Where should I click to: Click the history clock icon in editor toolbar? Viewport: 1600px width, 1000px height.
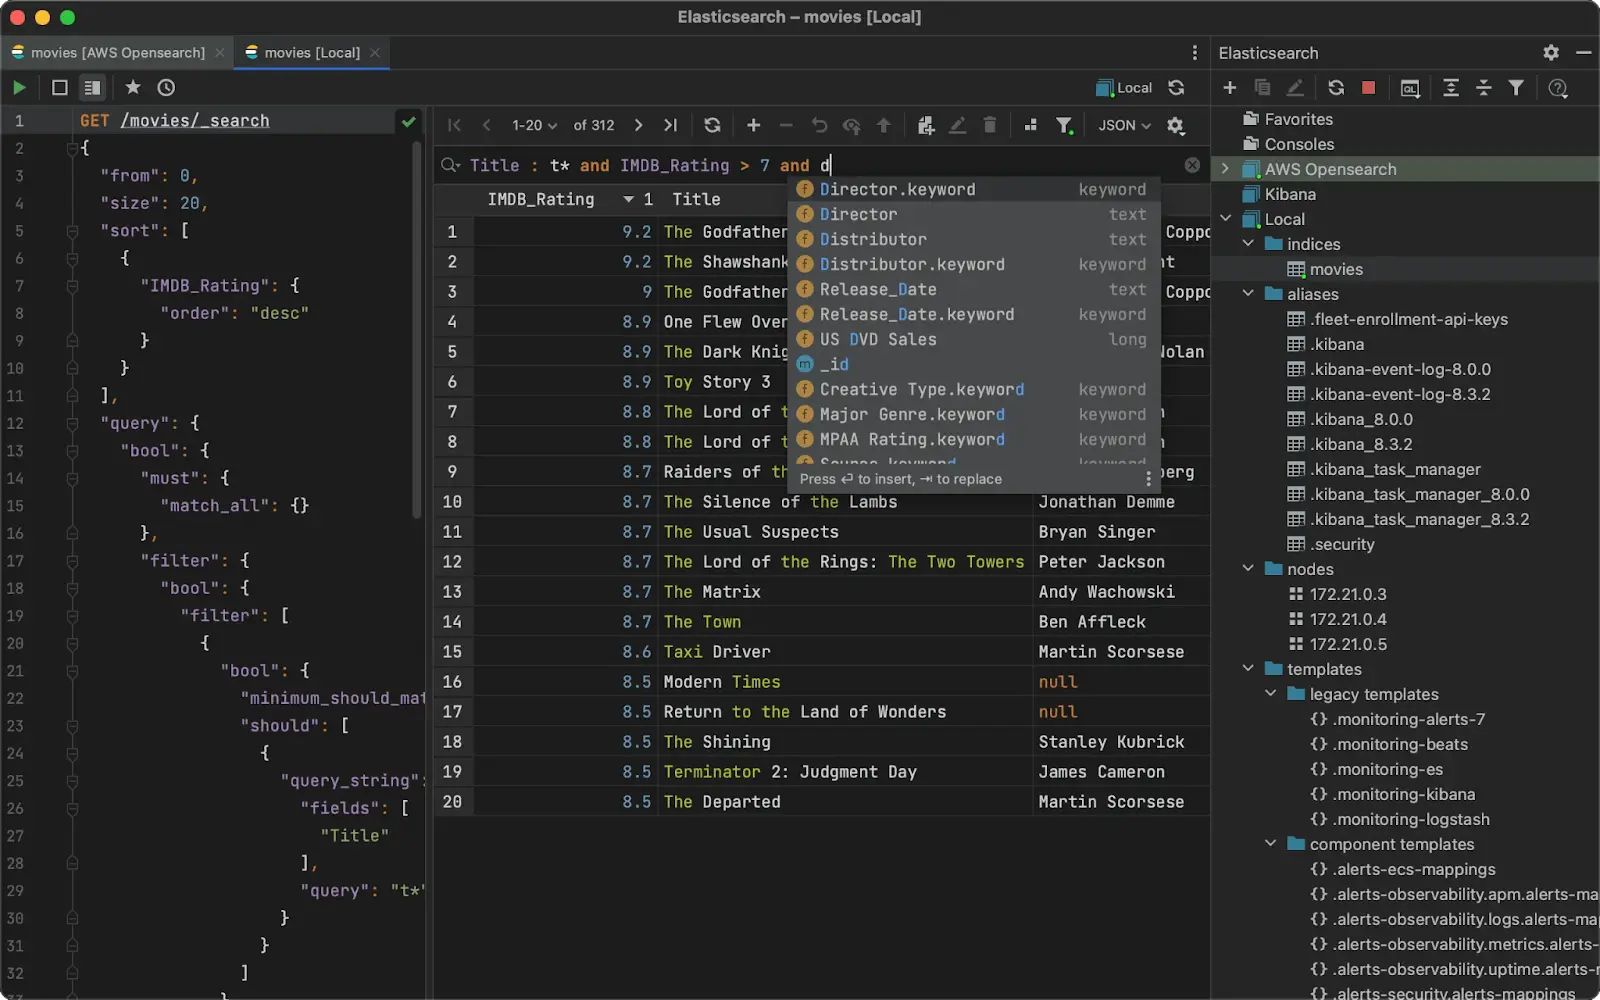tap(166, 88)
